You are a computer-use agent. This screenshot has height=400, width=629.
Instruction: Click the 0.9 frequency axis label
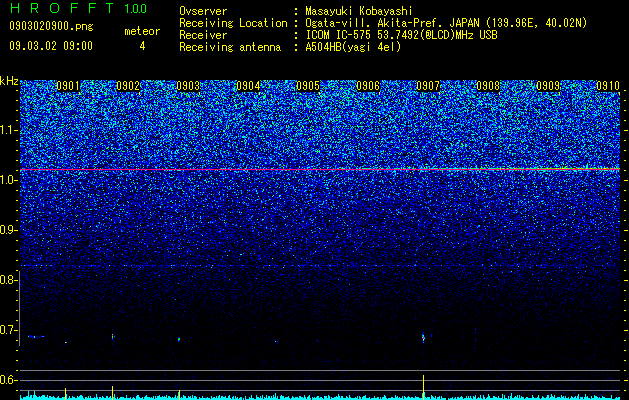point(9,230)
